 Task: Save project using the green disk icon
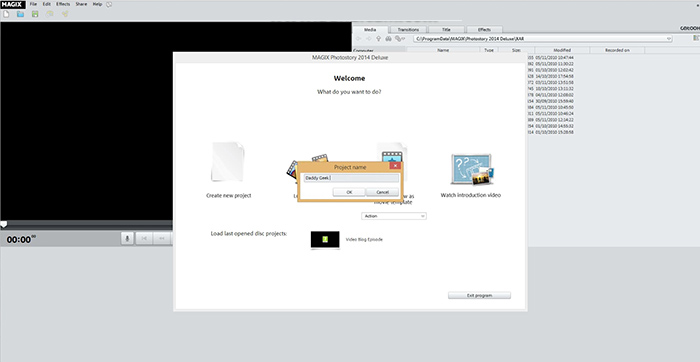35,14
